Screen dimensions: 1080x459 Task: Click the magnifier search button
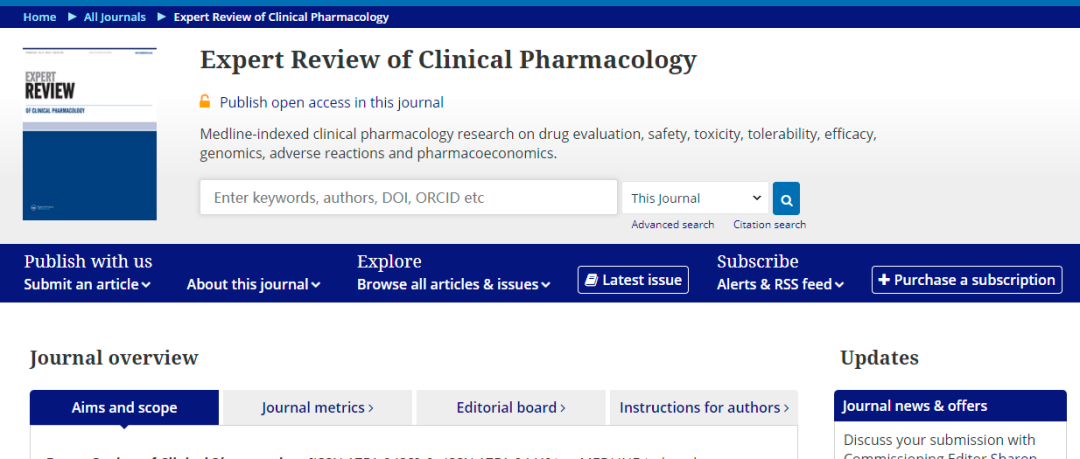click(x=786, y=198)
